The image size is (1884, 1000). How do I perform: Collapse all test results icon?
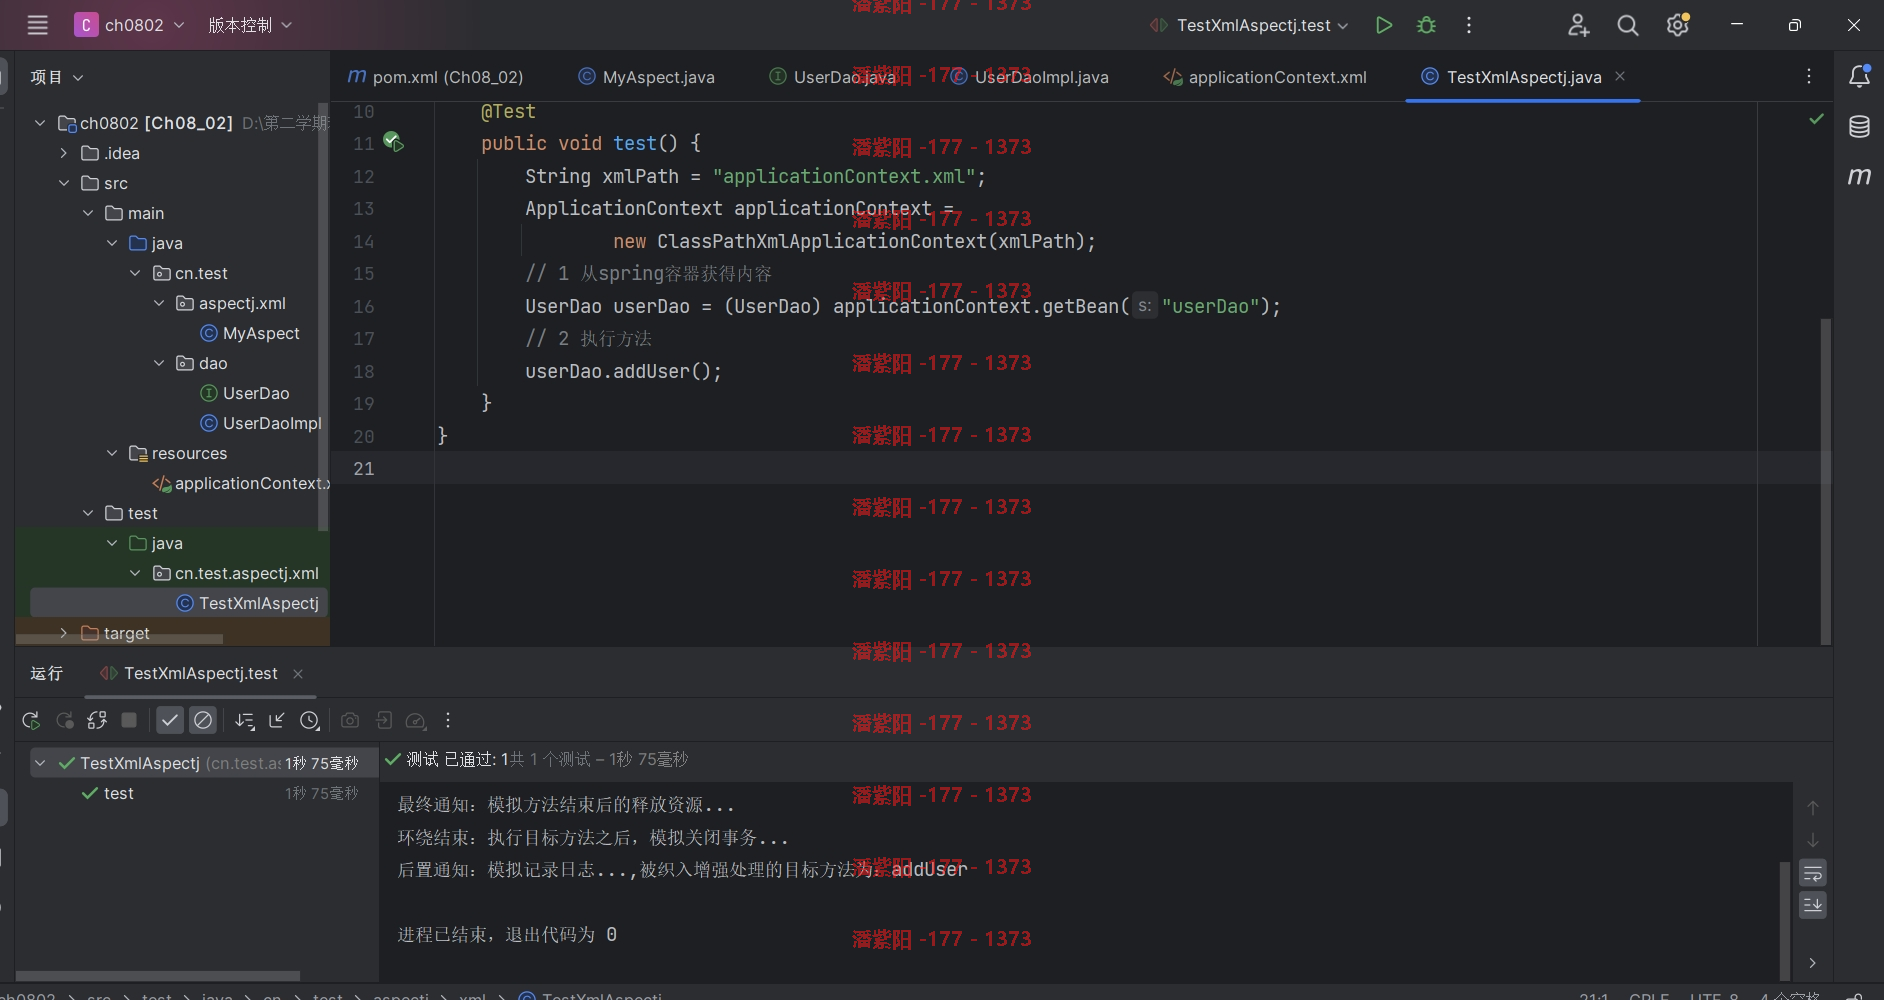277,720
